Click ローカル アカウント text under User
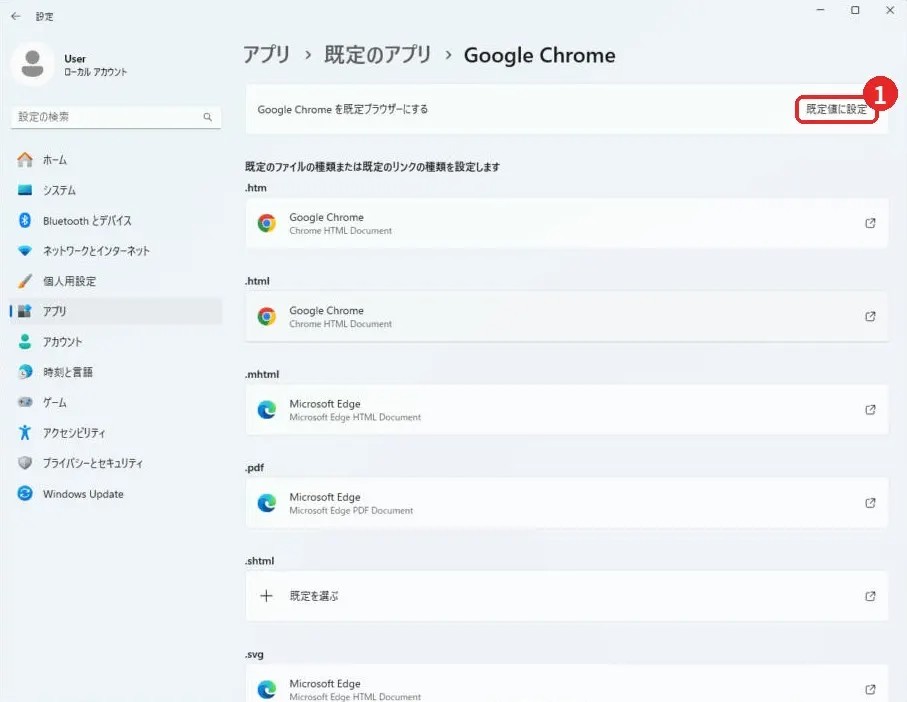The image size is (907, 702). click(x=95, y=72)
